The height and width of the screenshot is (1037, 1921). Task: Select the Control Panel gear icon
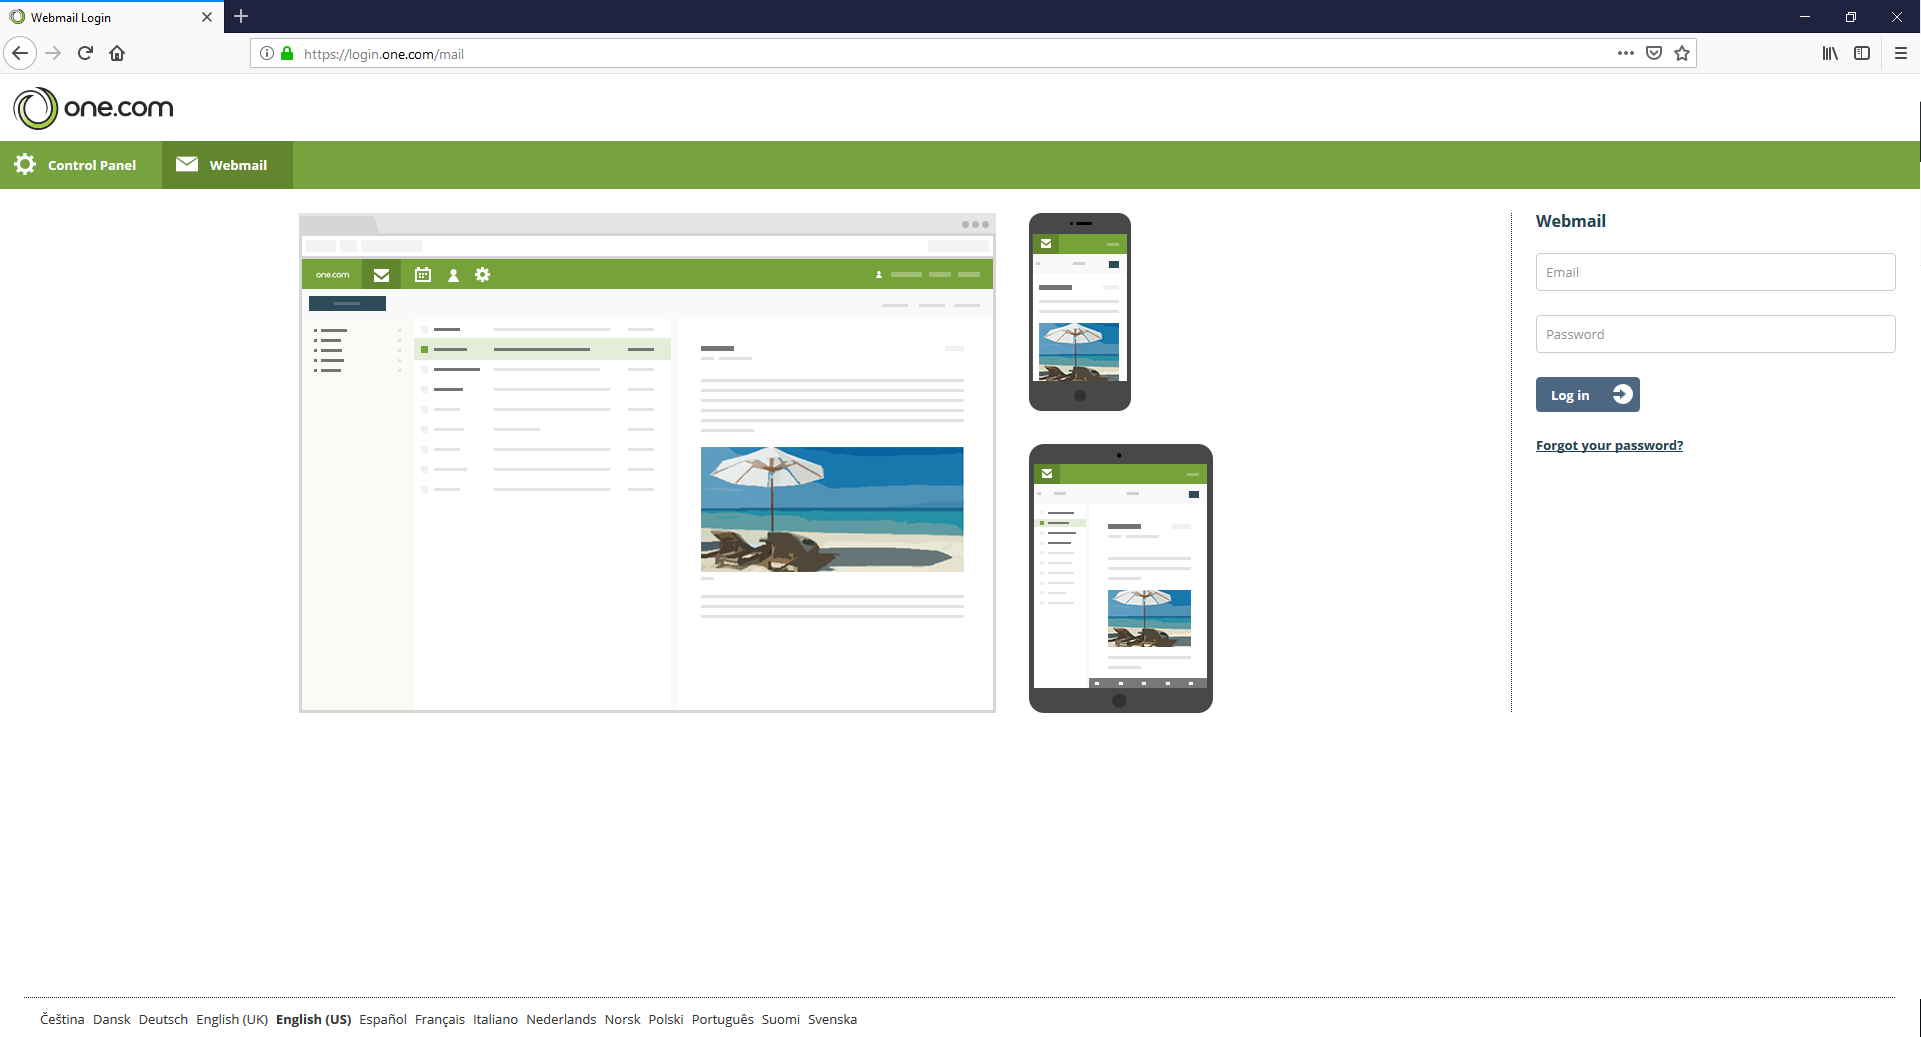tap(24, 164)
